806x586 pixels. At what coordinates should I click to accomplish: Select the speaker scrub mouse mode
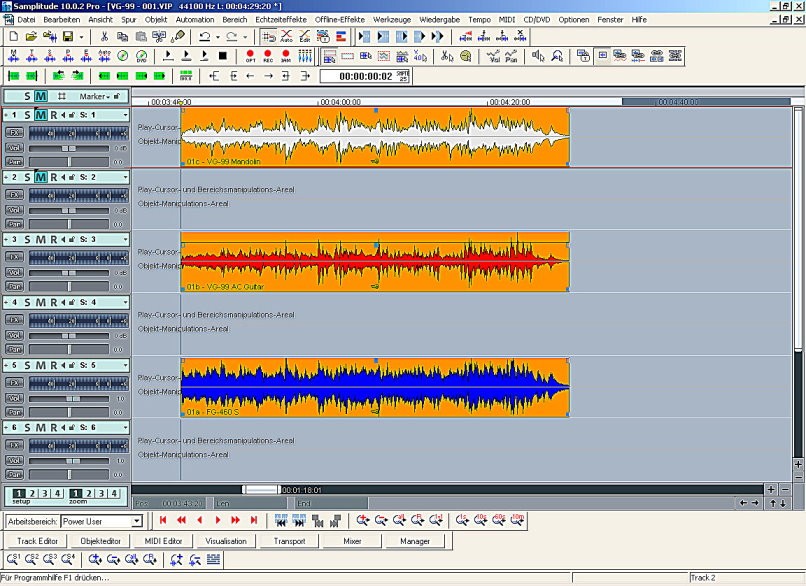point(538,56)
